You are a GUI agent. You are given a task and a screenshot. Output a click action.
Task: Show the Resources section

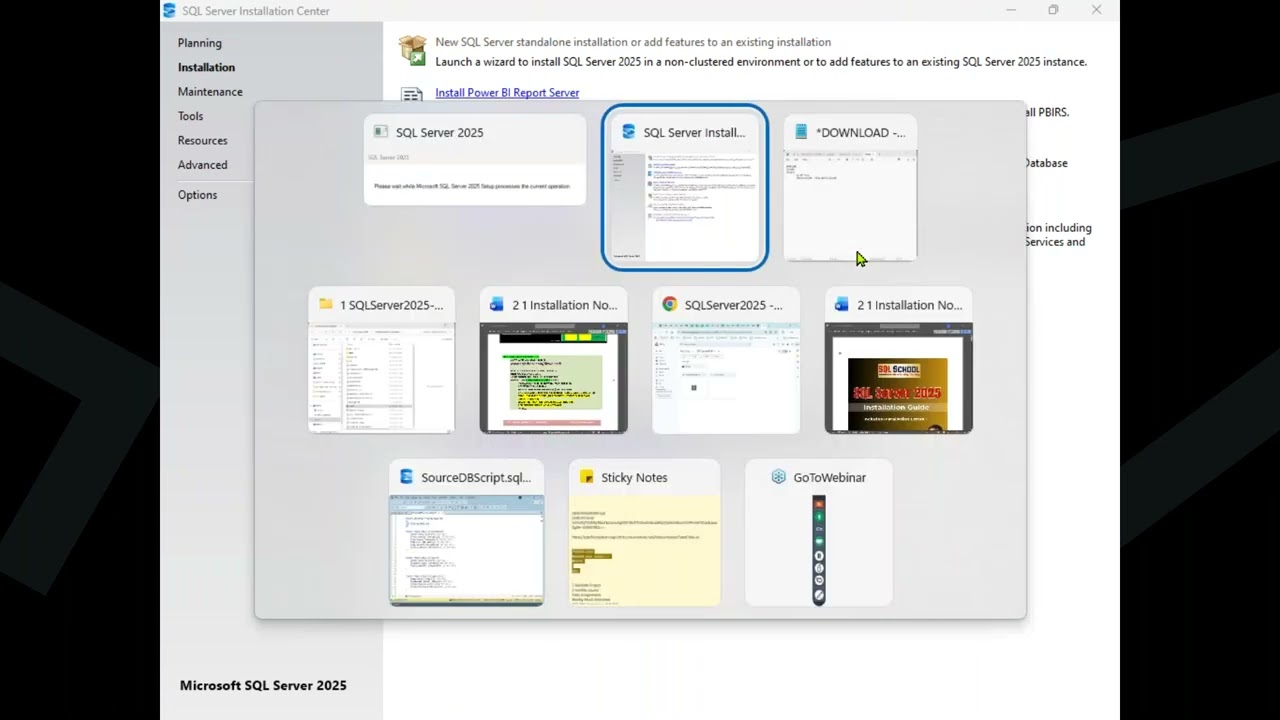202,141
